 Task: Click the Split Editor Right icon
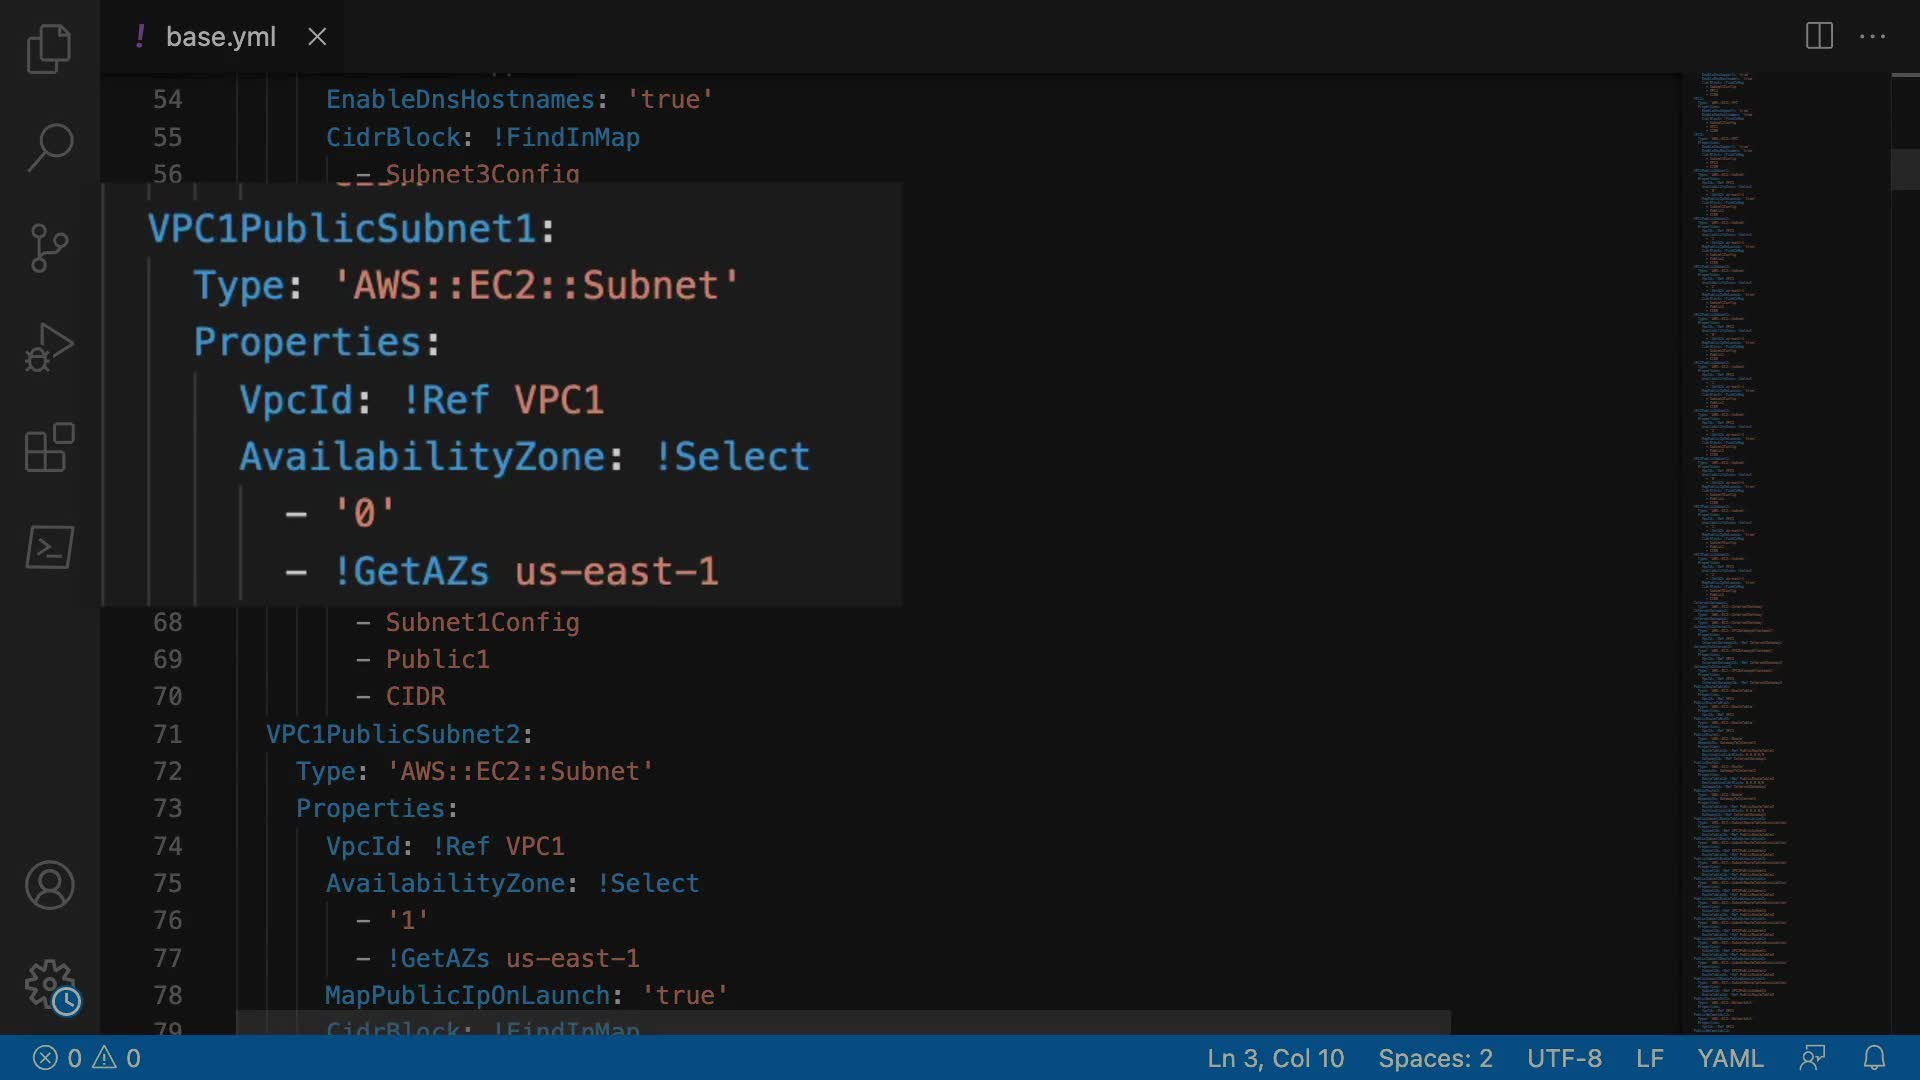(1819, 37)
